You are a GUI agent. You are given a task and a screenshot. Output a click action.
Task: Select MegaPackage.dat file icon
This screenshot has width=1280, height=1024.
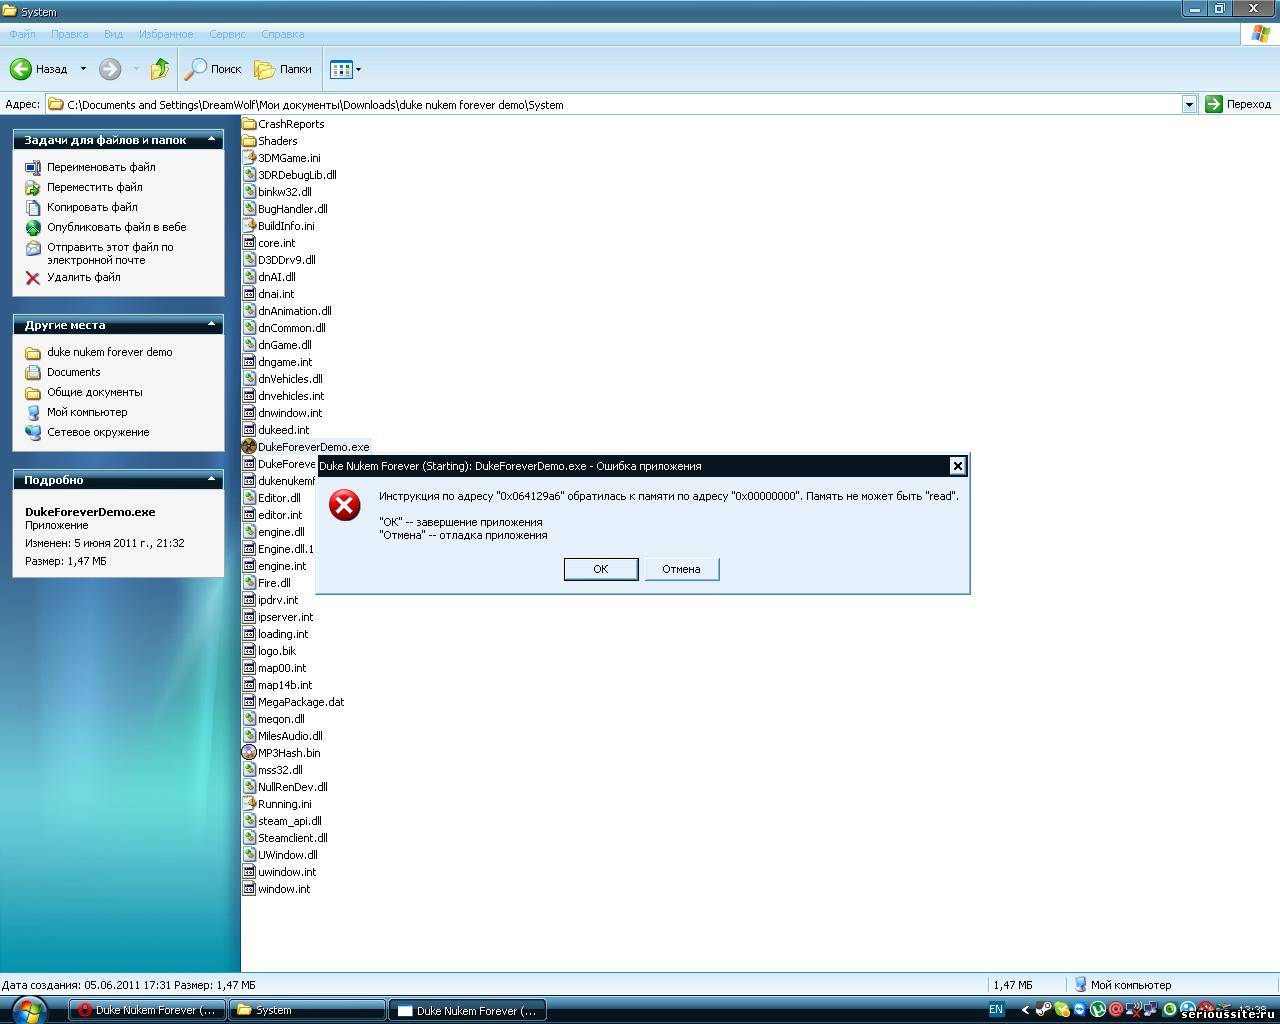point(249,702)
